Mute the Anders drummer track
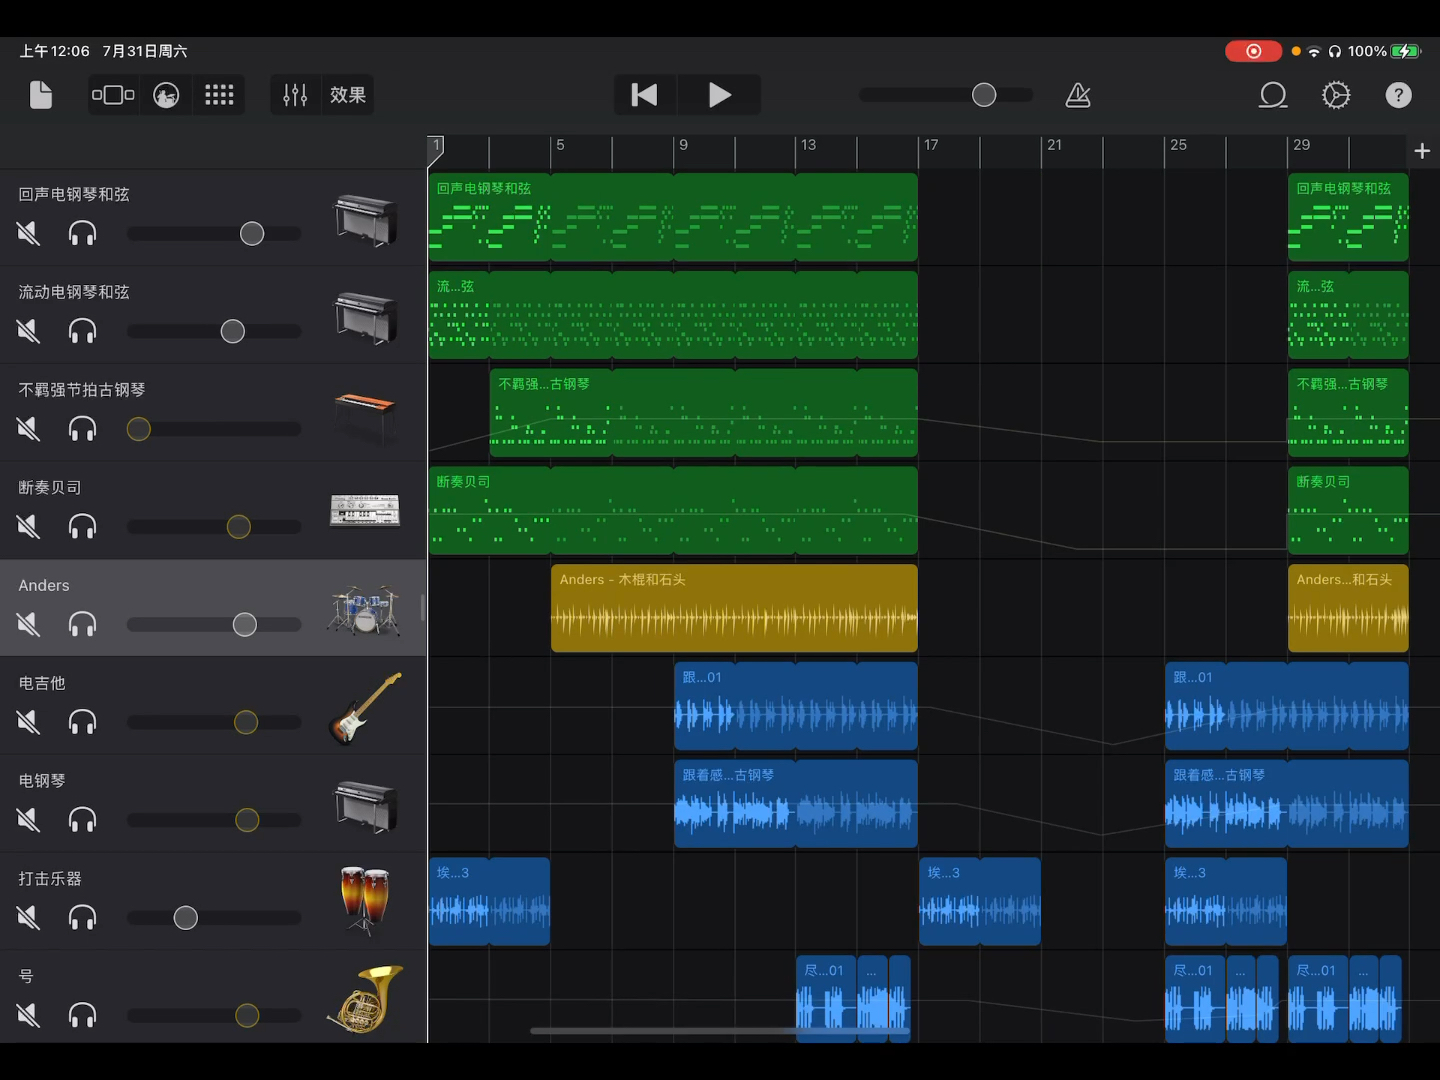 (x=28, y=624)
